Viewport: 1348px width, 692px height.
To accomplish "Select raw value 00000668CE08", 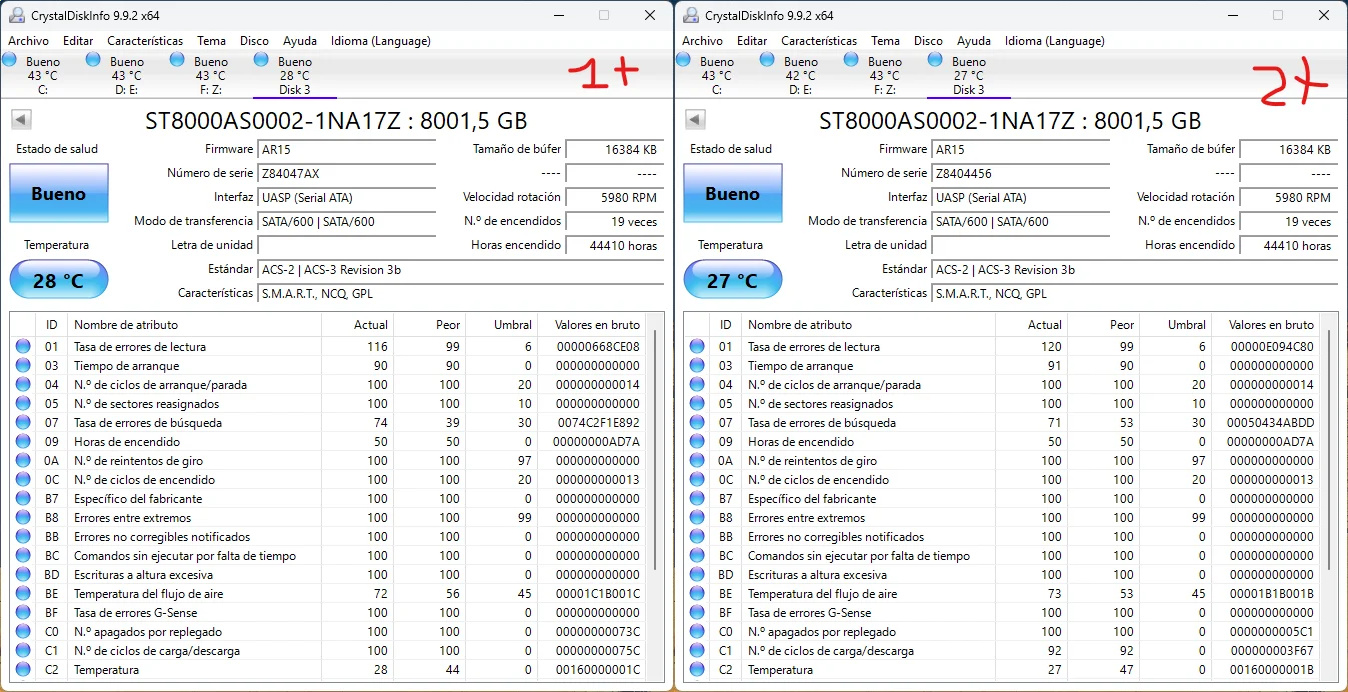I will (x=598, y=347).
